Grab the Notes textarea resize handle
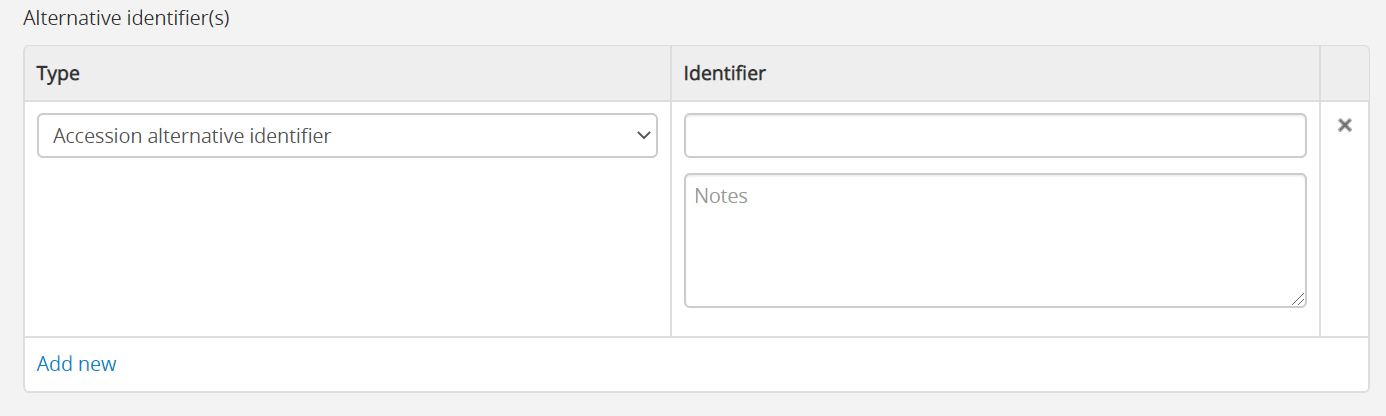Screen dimensions: 1386x416 (1298, 299)
